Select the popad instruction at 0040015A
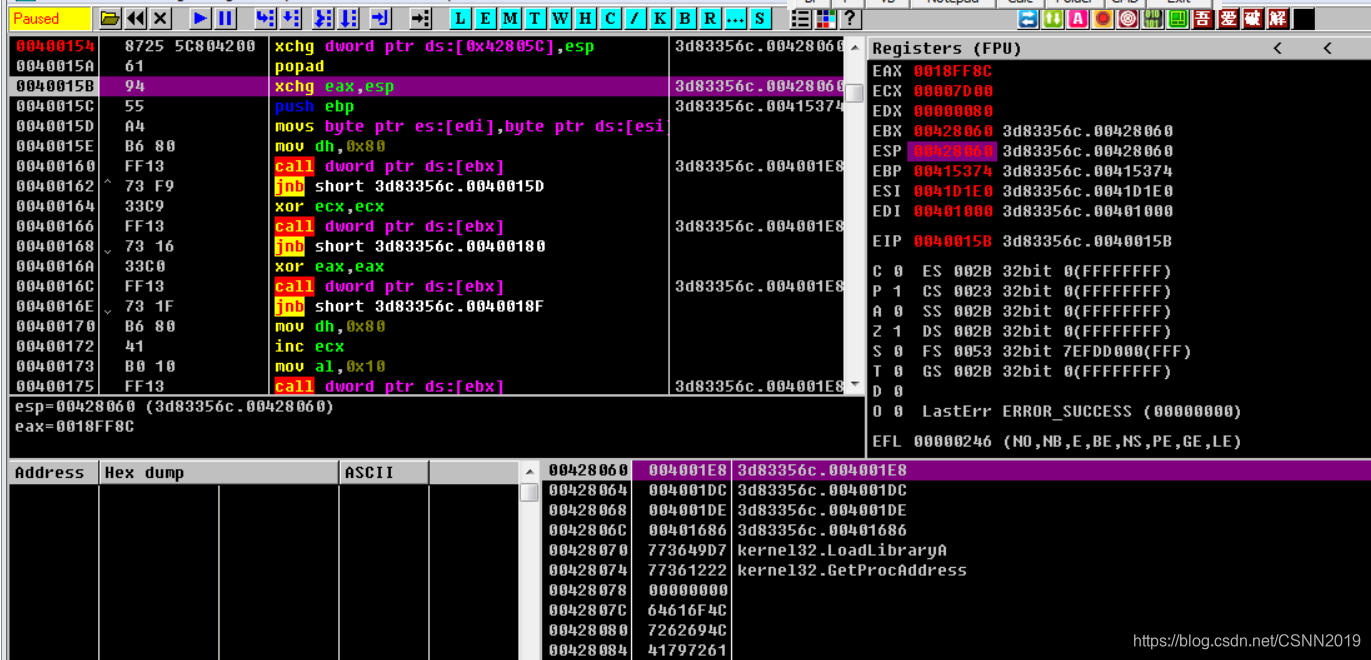1371x660 pixels. click(427, 66)
